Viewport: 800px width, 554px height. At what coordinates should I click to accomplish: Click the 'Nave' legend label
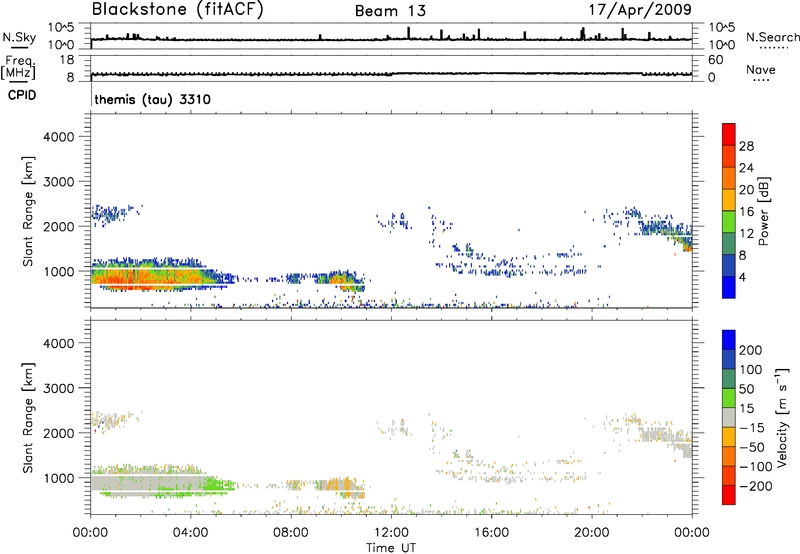tap(761, 70)
